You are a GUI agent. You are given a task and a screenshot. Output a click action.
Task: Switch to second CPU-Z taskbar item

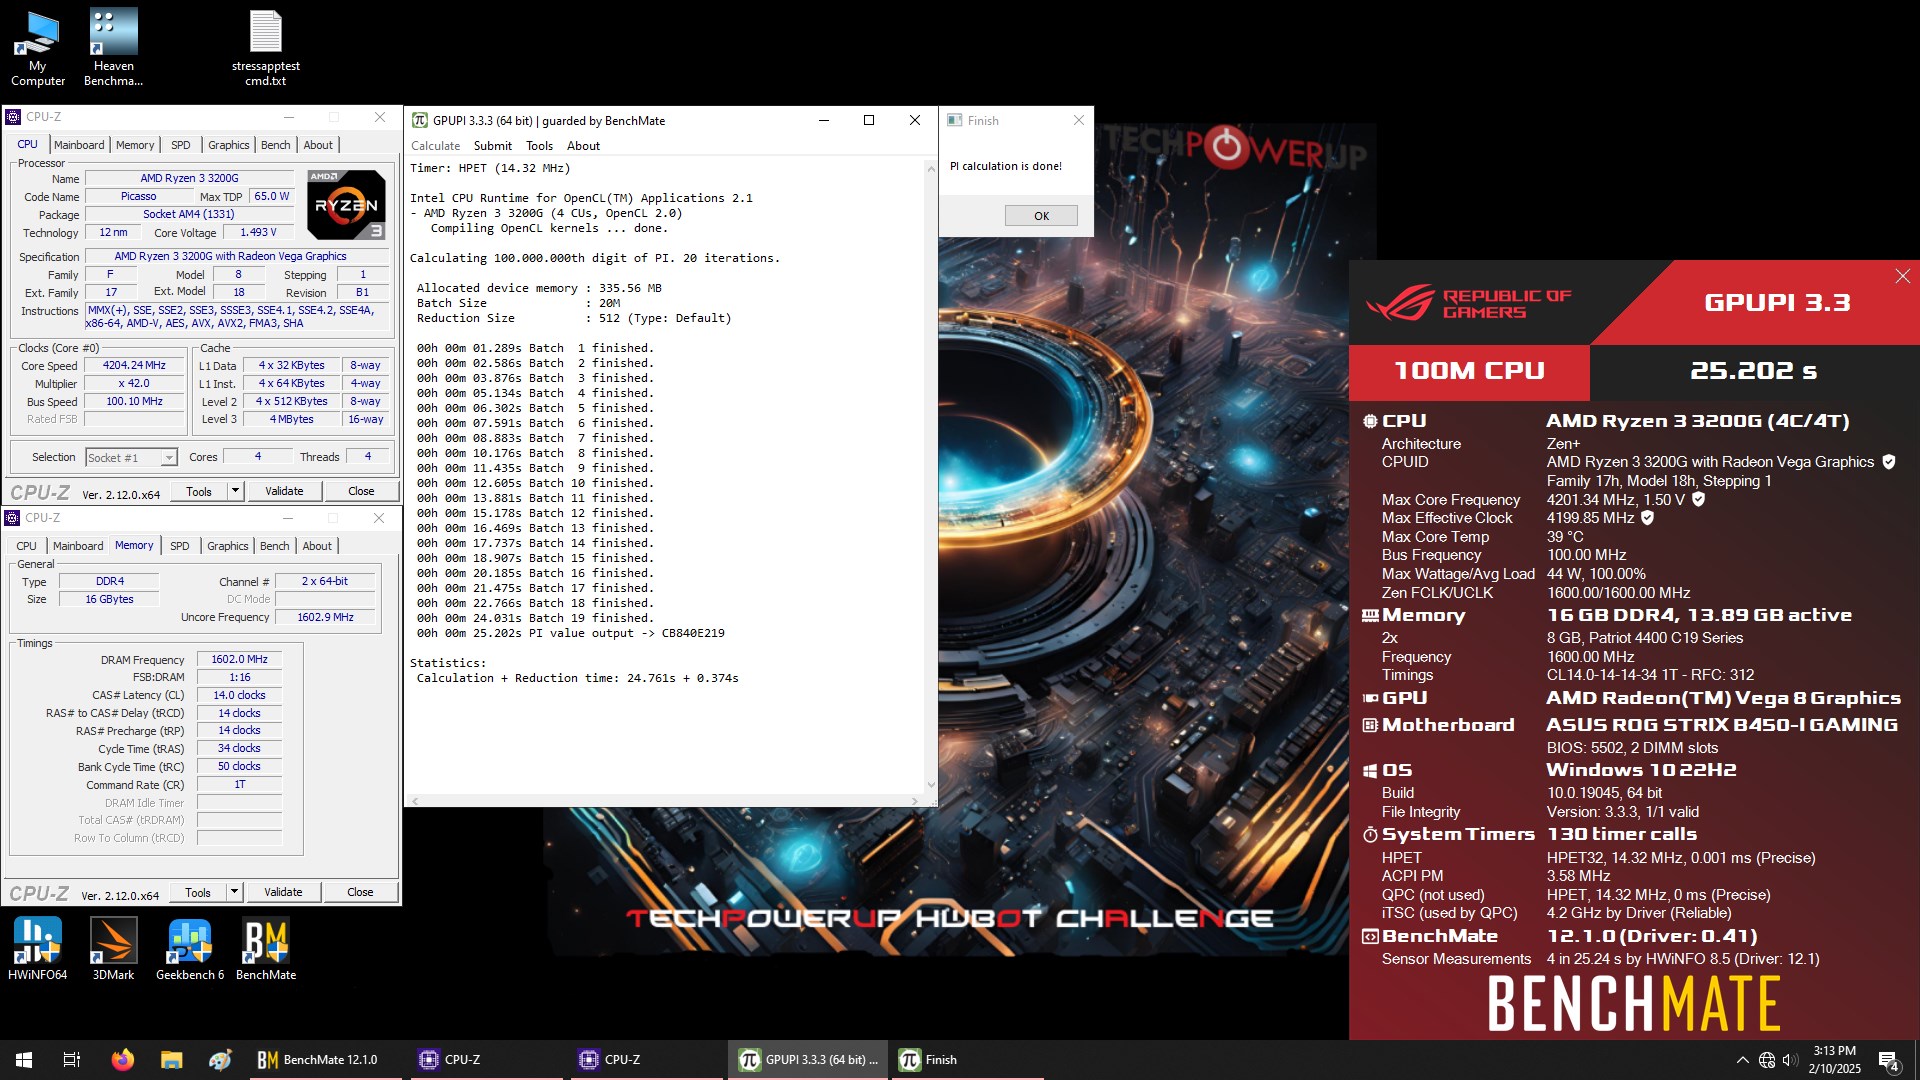pos(645,1060)
